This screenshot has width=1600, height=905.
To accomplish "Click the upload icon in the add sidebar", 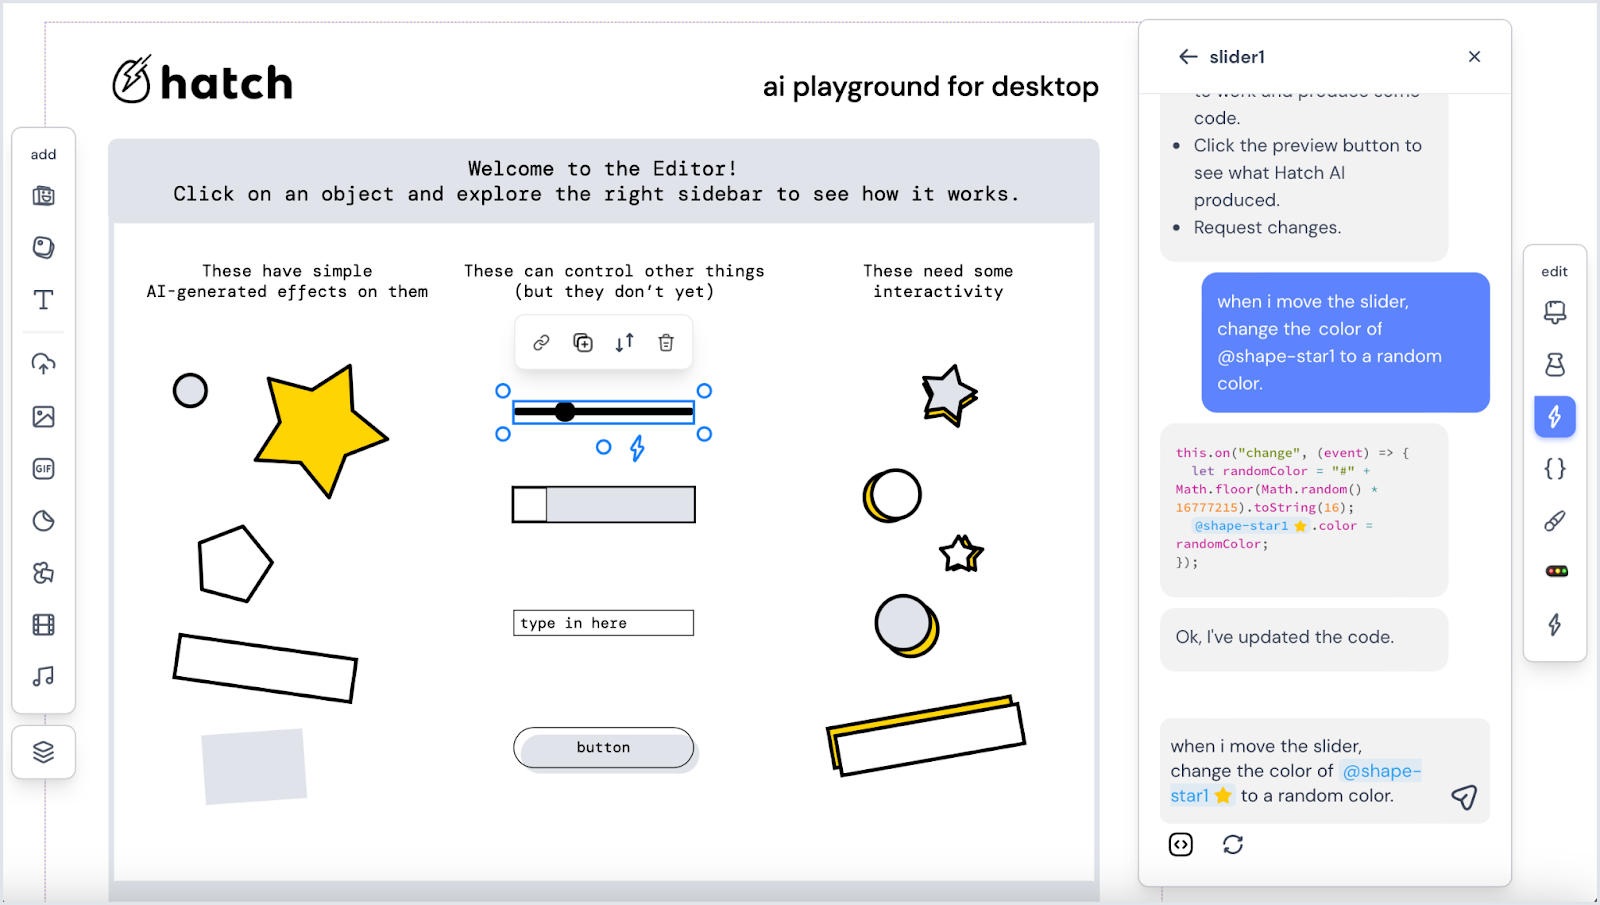I will tap(43, 363).
